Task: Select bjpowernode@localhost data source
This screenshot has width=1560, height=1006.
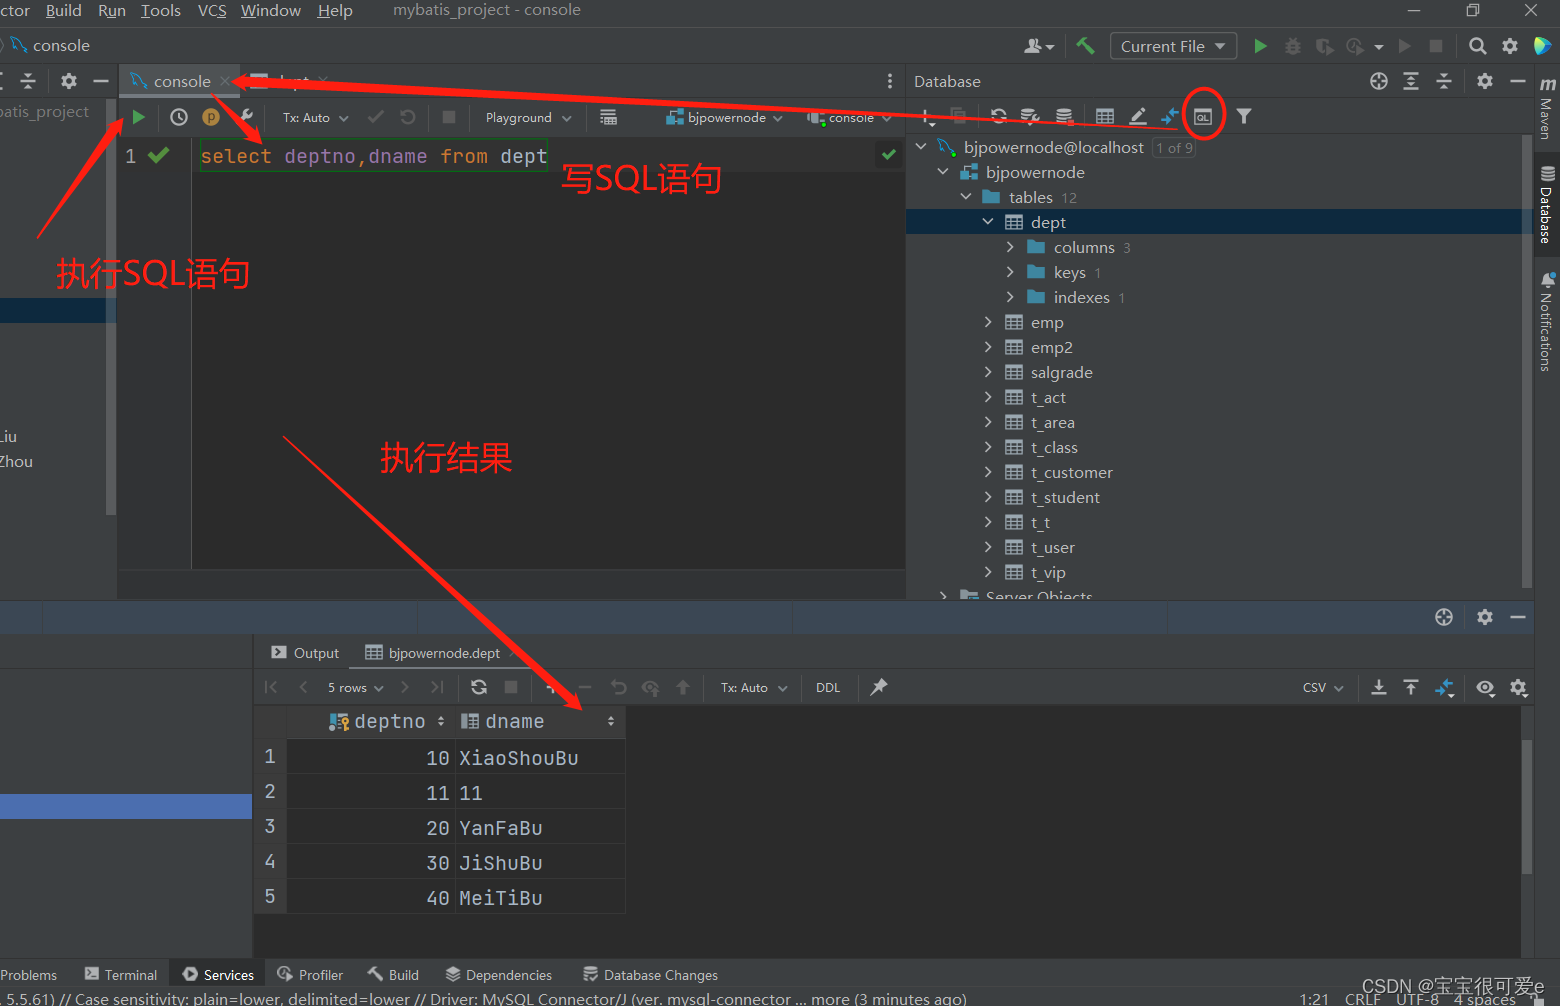Action: (1053, 147)
